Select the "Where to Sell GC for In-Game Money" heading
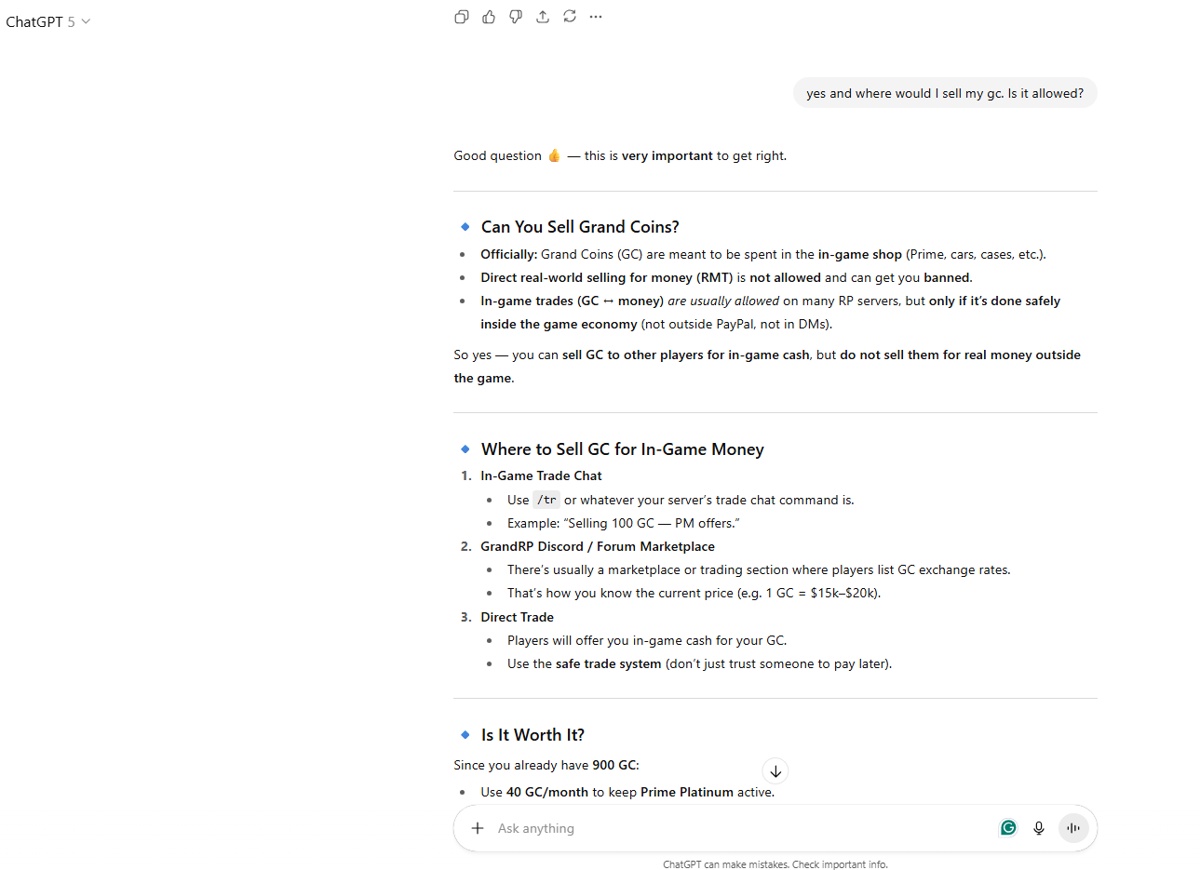The image size is (1200, 870). pyautogui.click(x=622, y=449)
